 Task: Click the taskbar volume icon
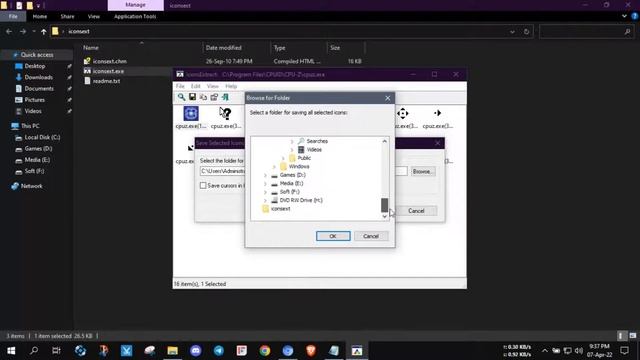(579, 351)
